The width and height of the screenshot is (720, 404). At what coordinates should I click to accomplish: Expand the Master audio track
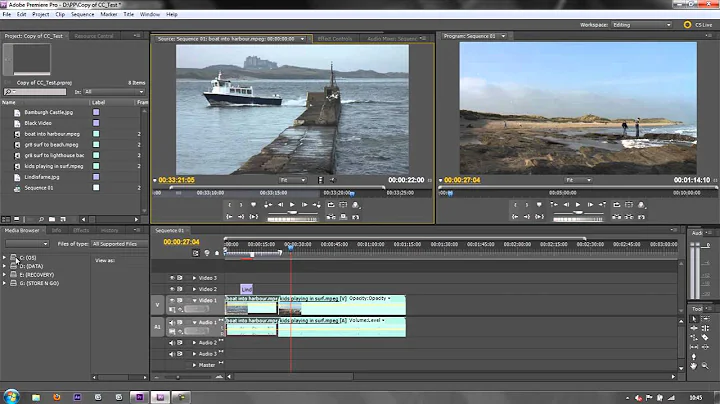coord(194,365)
